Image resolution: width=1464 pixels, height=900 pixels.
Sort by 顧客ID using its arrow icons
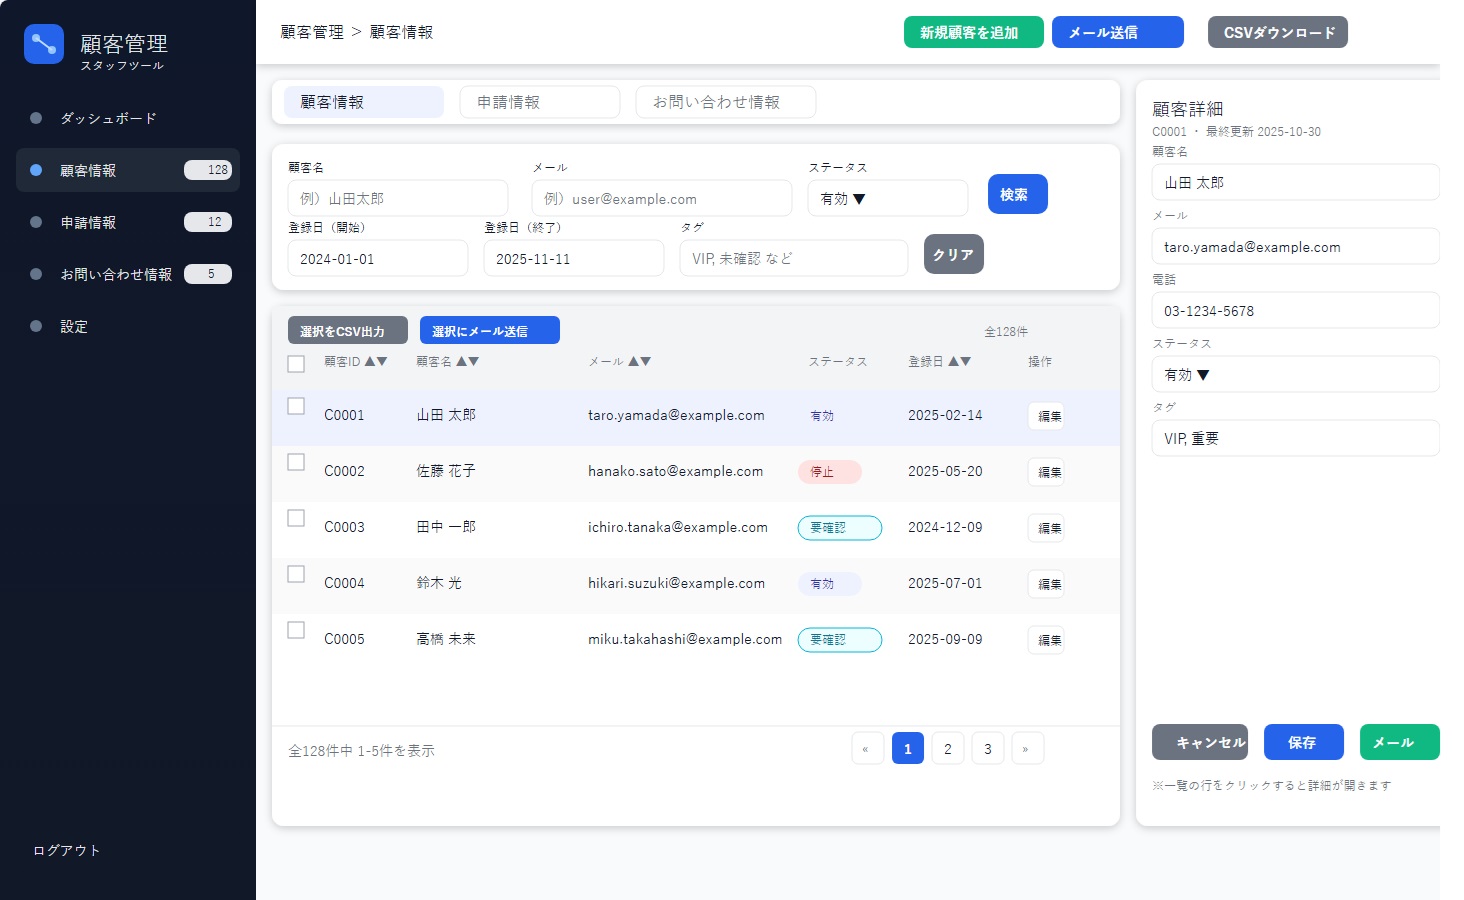[x=376, y=361]
